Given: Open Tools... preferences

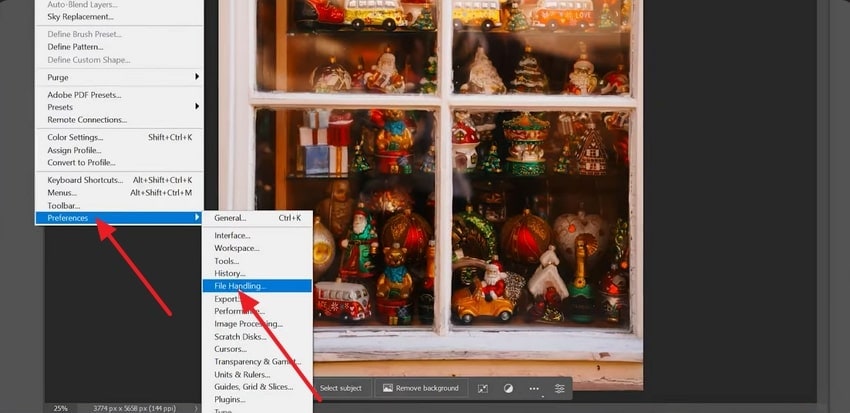Looking at the screenshot, I should click(x=257, y=261).
